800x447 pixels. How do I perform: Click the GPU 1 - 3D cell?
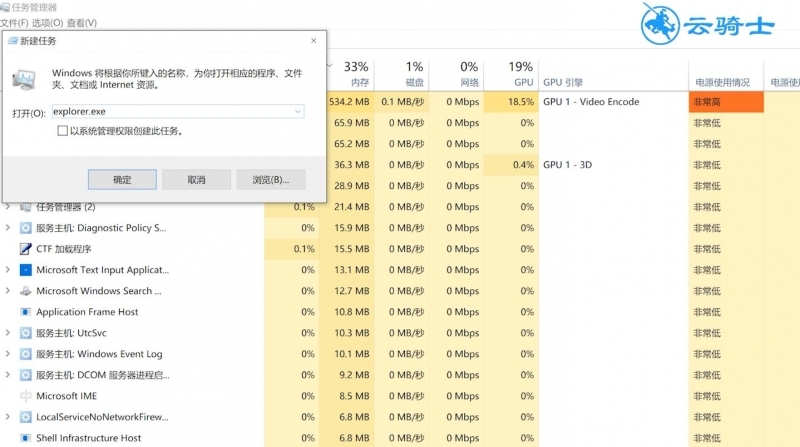(x=613, y=165)
